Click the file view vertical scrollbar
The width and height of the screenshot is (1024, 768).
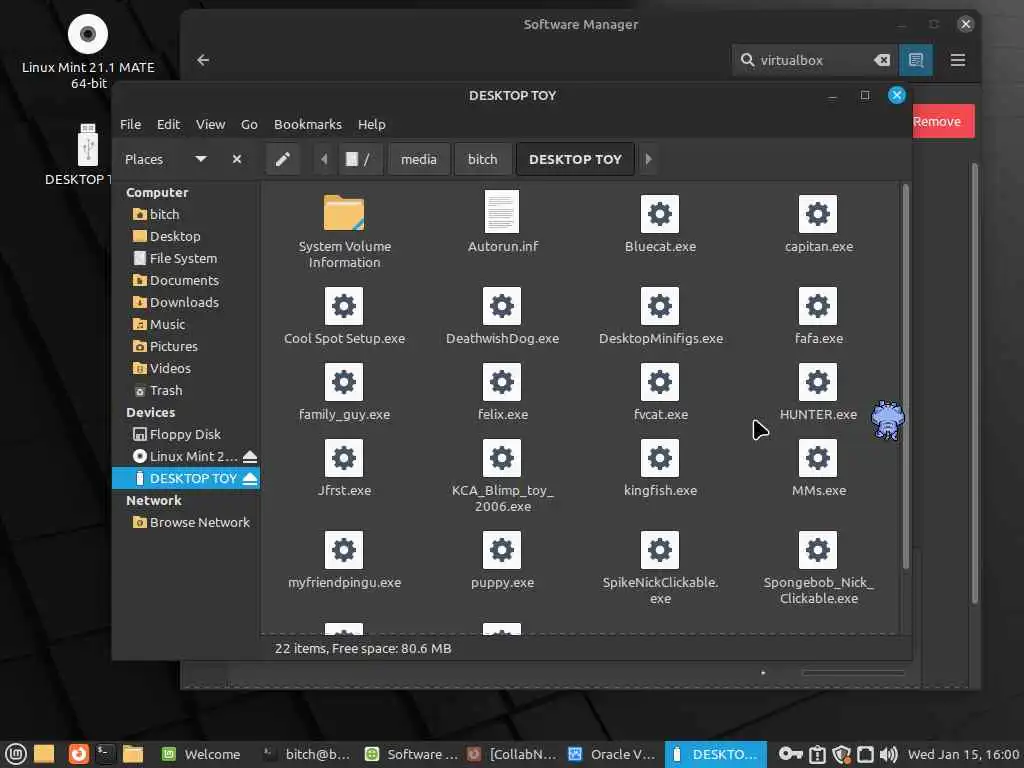pyautogui.click(x=906, y=377)
